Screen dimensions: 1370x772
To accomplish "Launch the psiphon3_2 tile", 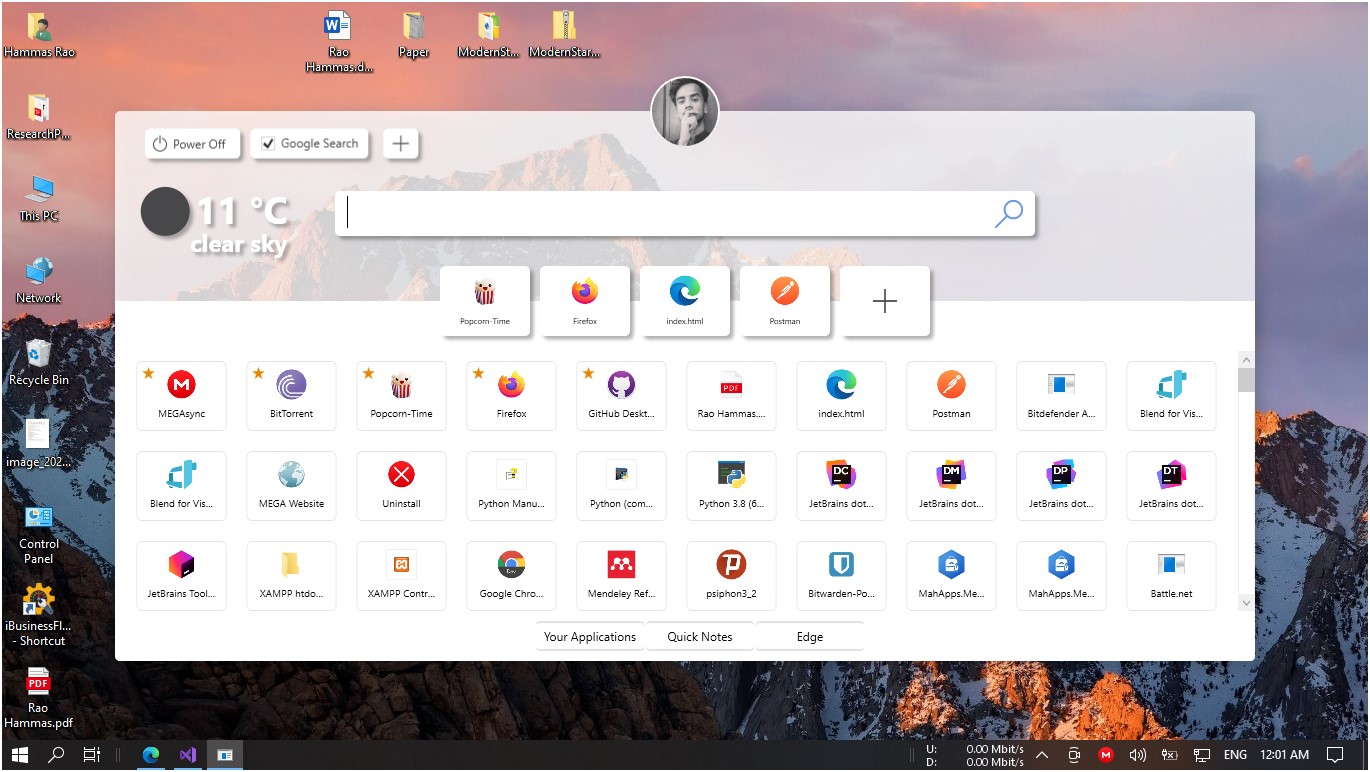I will (731, 575).
